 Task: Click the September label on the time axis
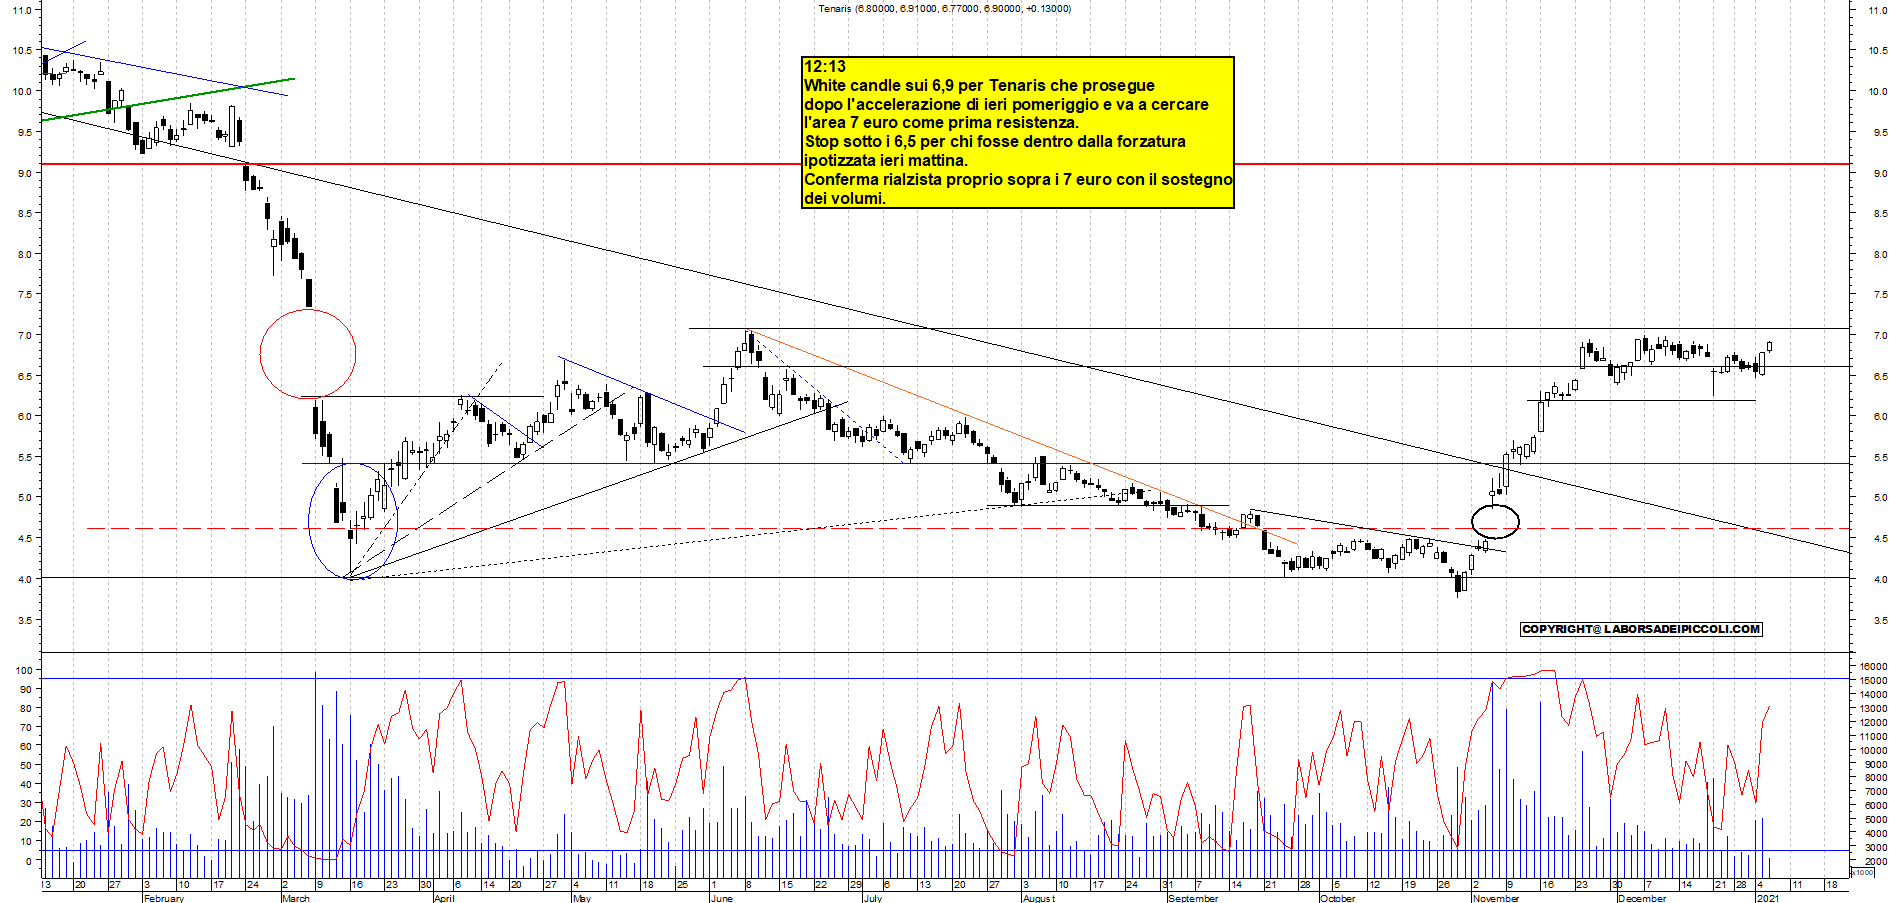tap(1193, 898)
